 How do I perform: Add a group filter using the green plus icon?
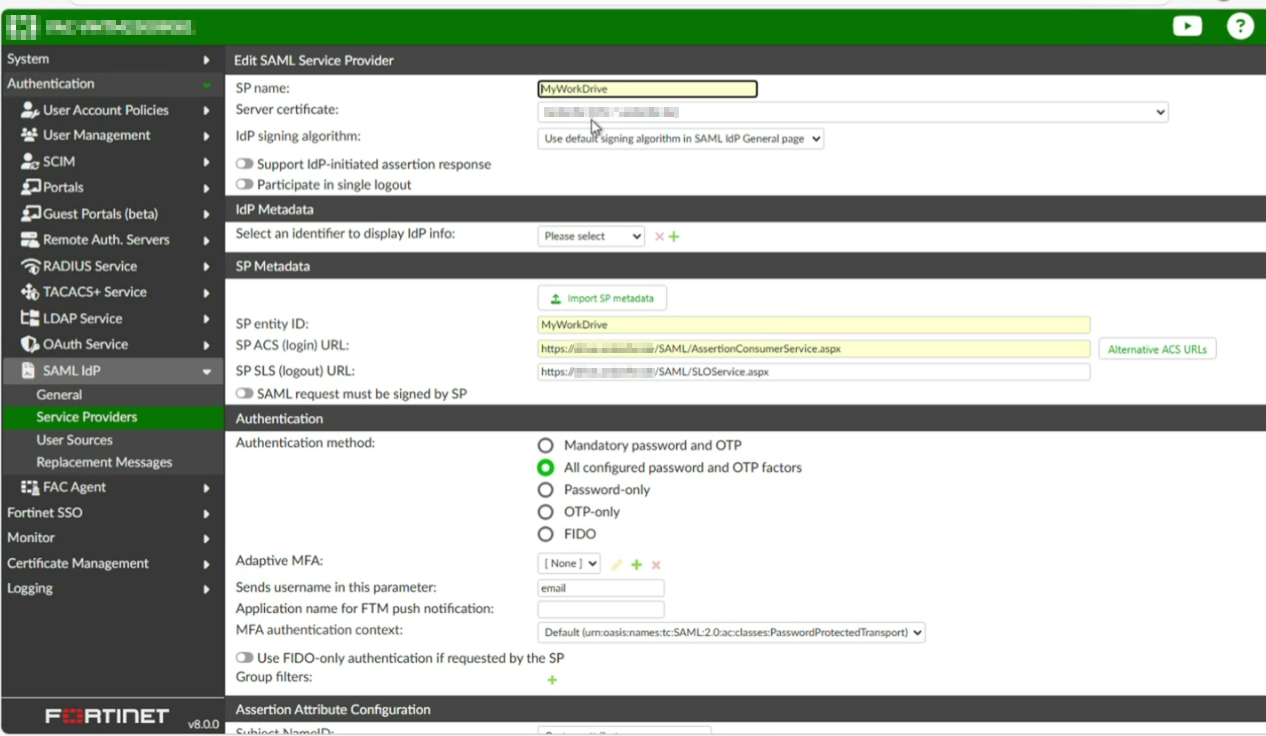551,680
